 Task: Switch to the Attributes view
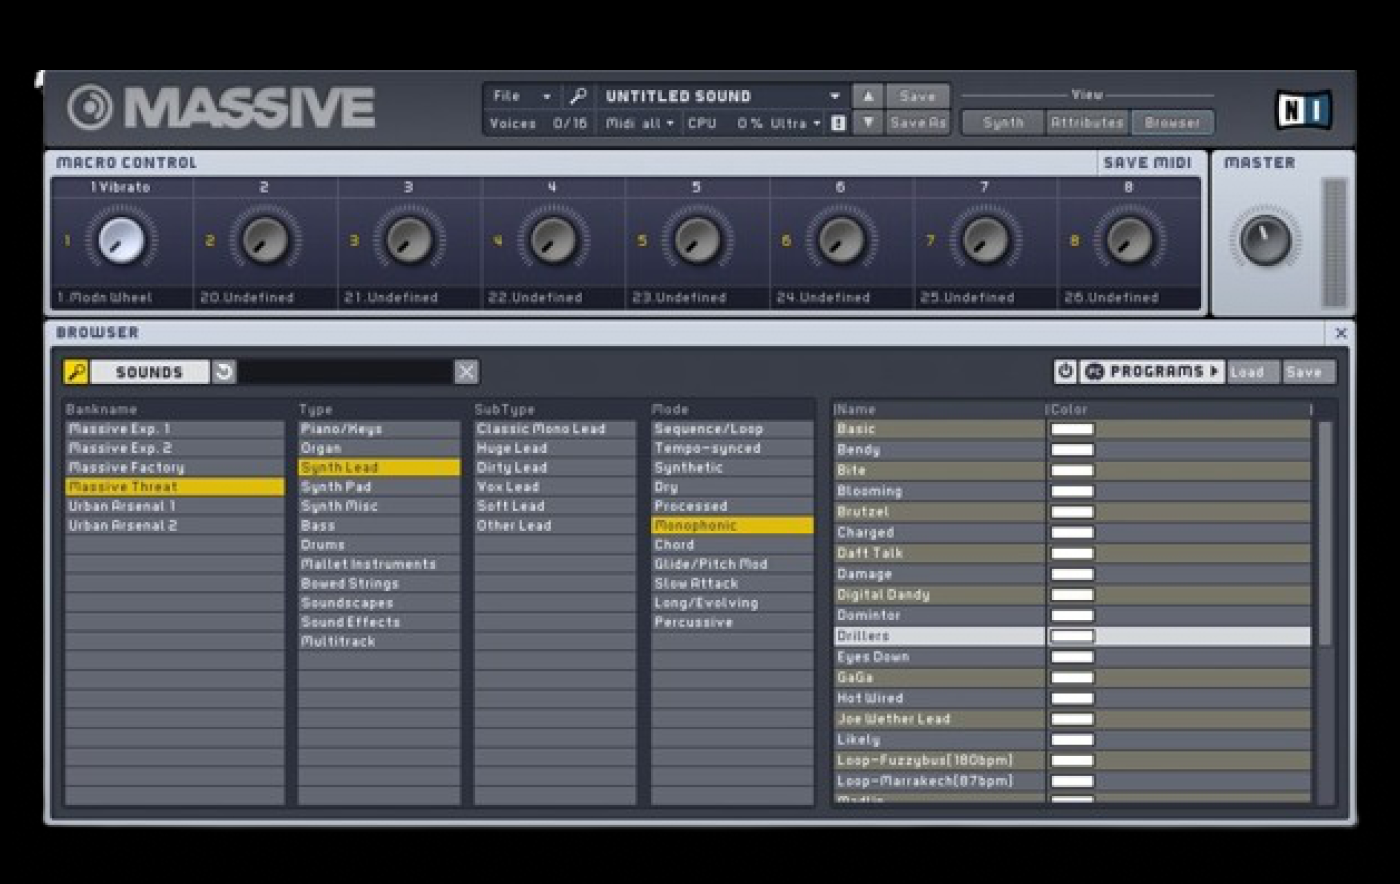(x=1087, y=122)
